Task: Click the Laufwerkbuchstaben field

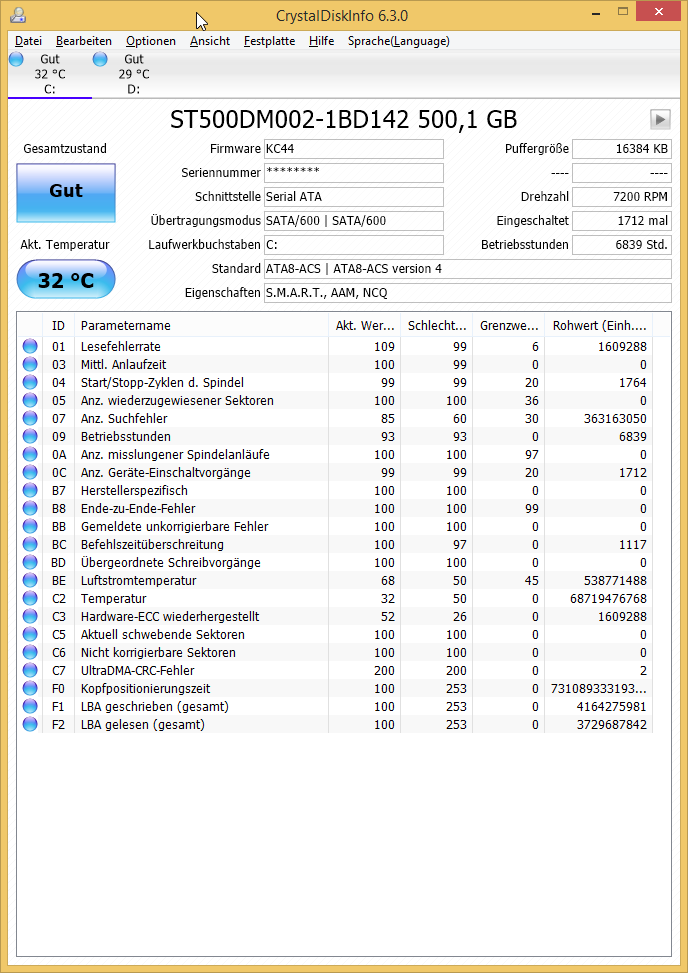Action: [x=354, y=244]
